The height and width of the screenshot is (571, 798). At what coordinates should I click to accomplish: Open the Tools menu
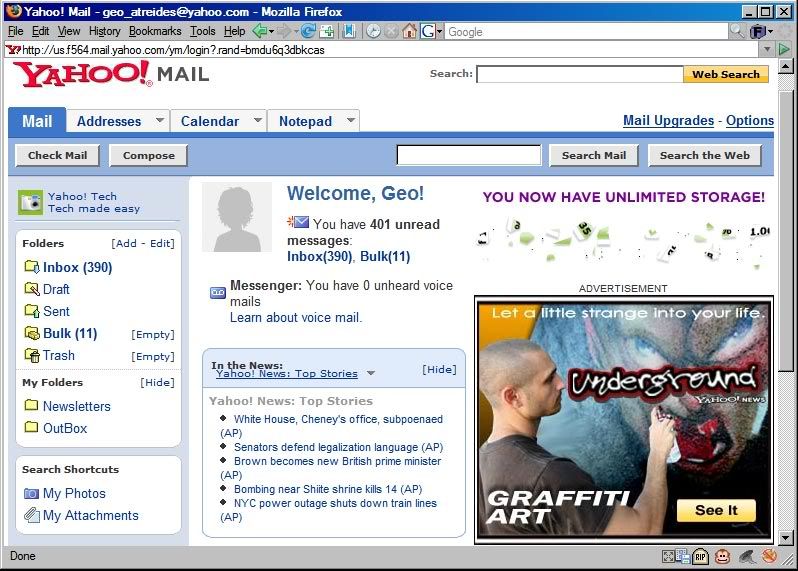click(203, 31)
